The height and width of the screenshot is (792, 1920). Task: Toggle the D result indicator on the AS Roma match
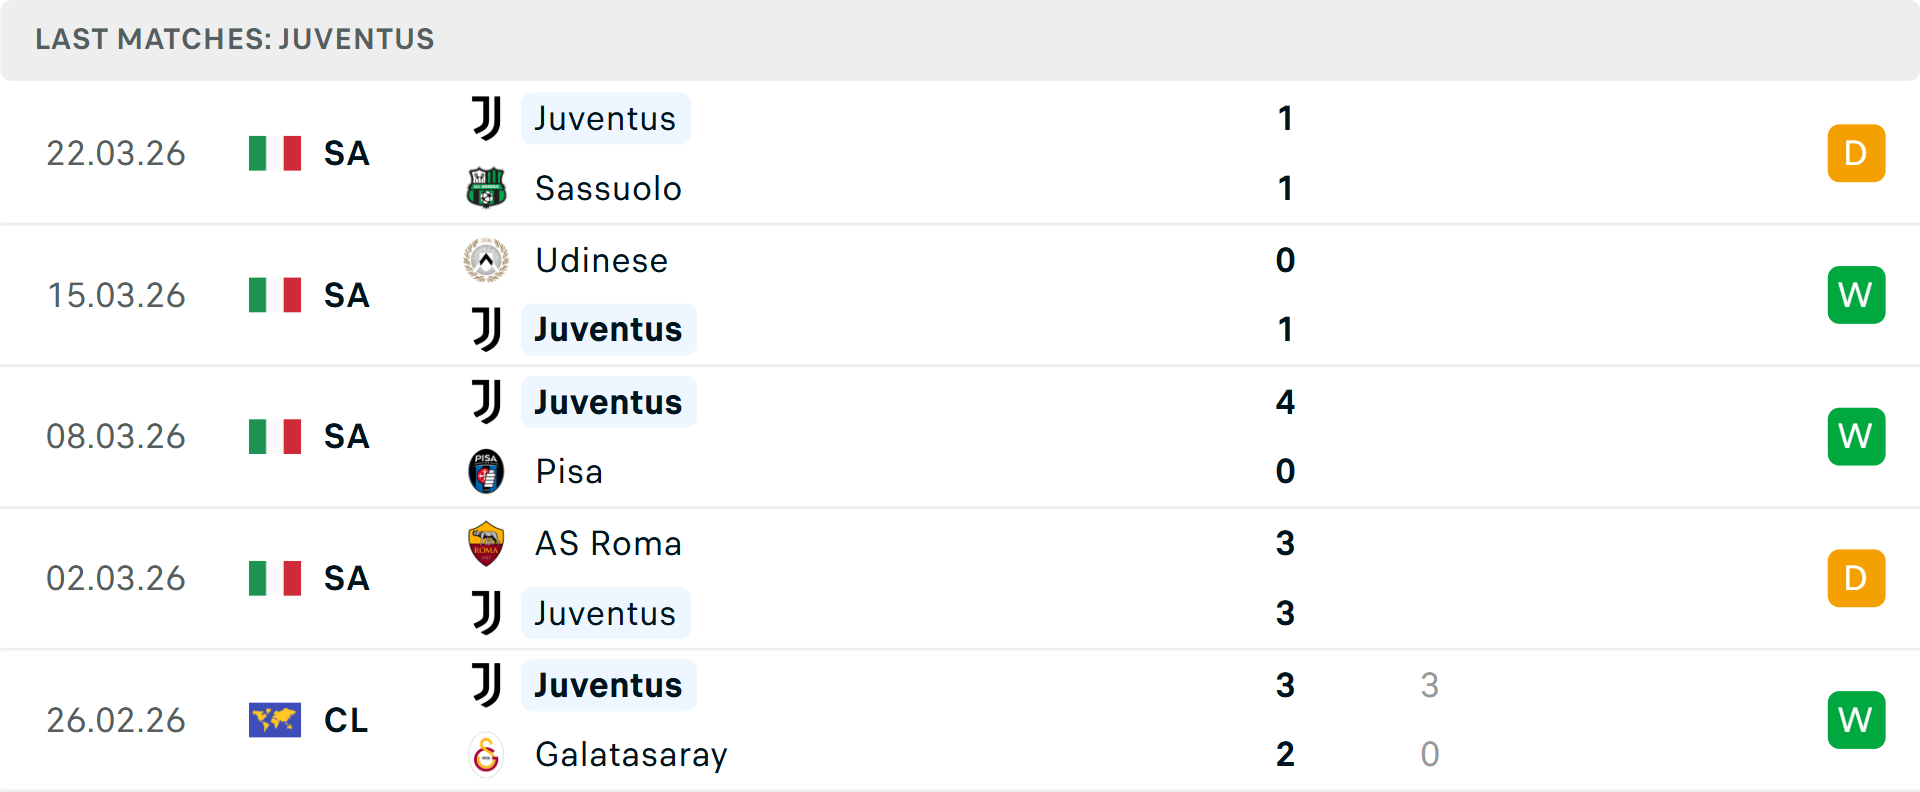1856,578
